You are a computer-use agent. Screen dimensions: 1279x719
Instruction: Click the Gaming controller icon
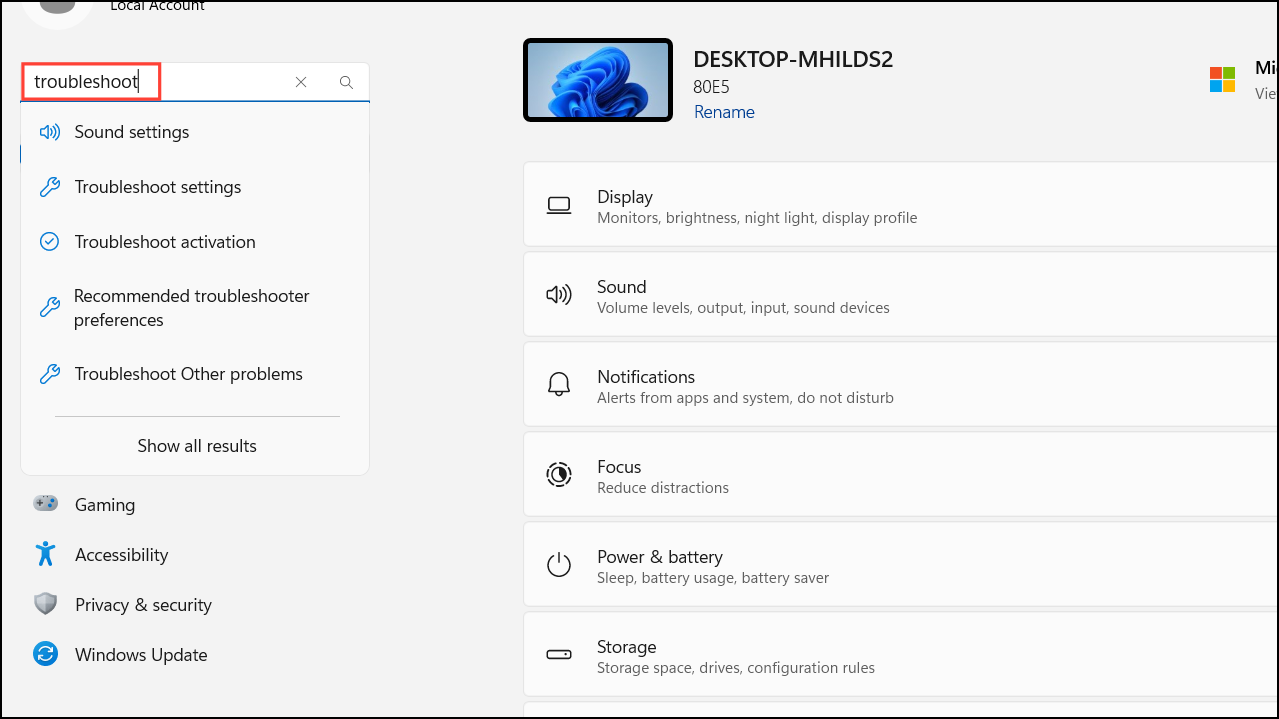45,504
